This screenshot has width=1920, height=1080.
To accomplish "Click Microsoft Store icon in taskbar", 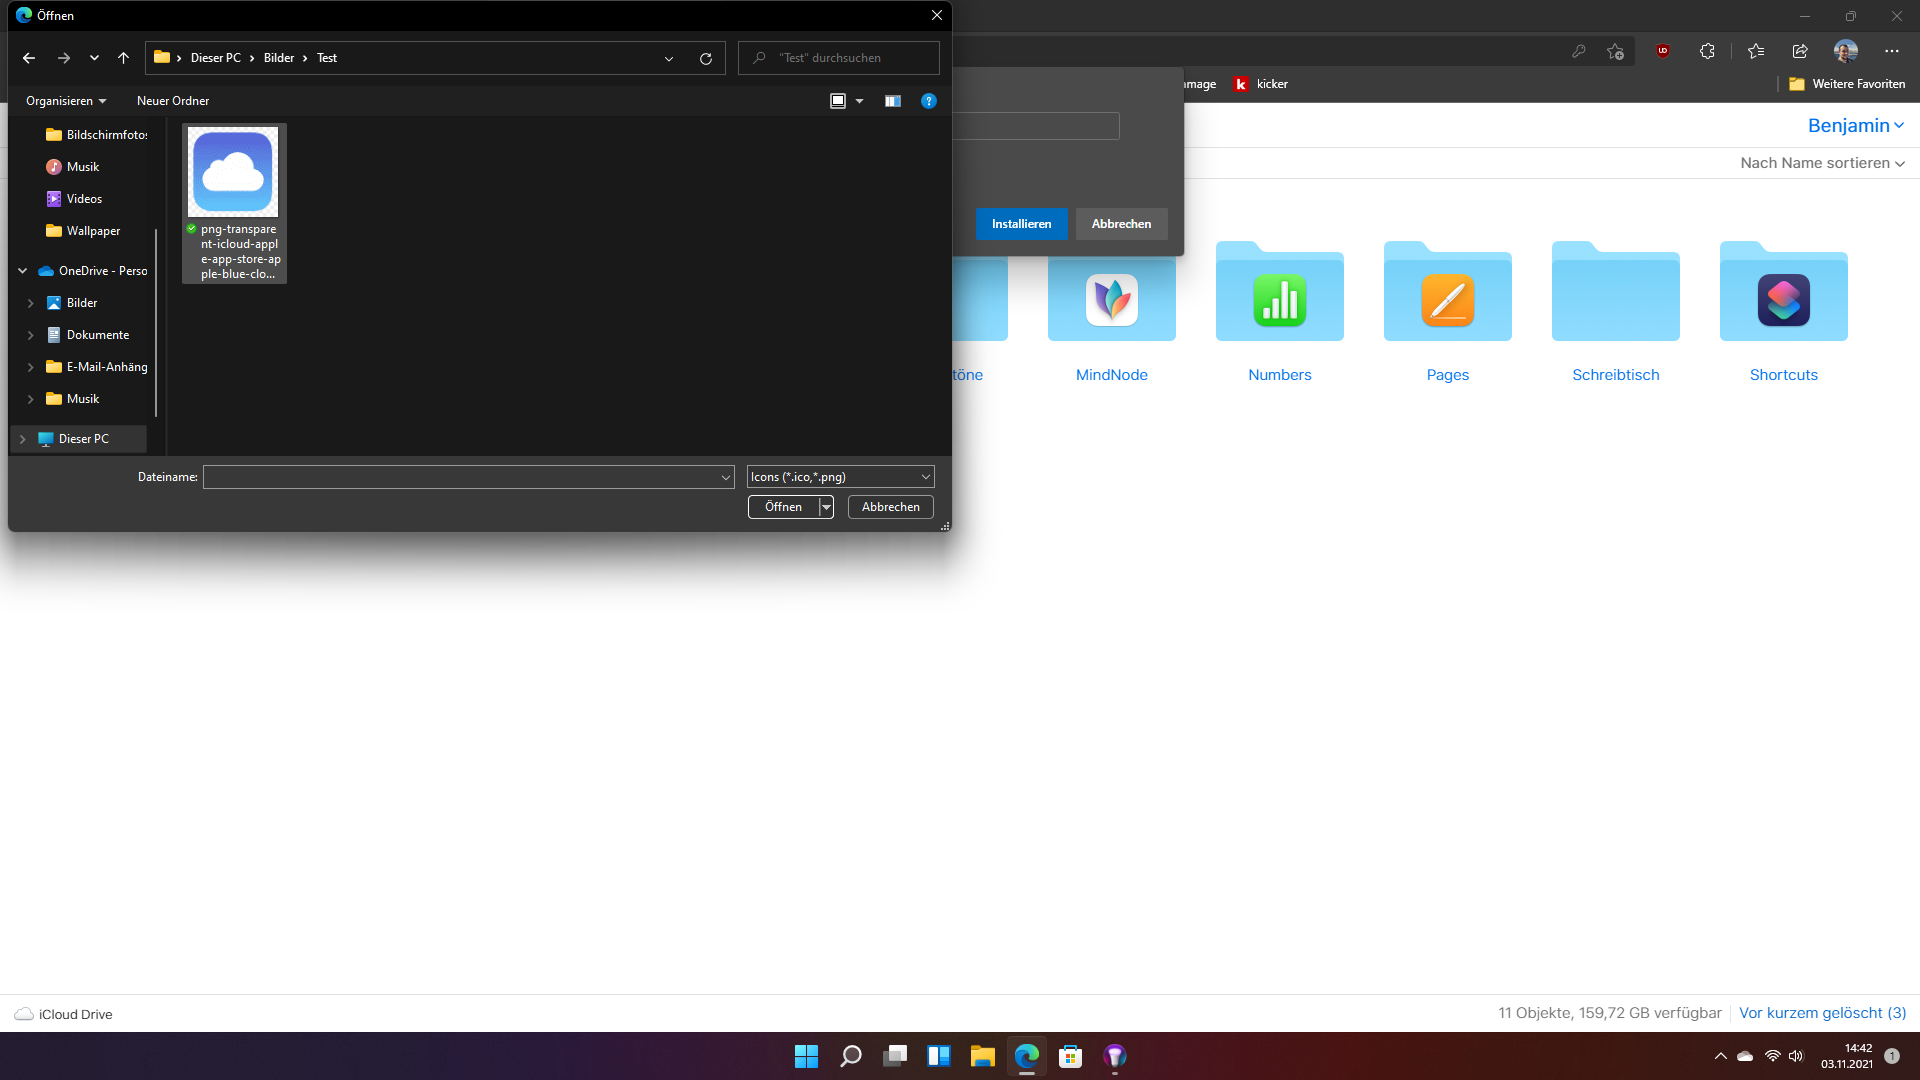I will [1070, 1056].
